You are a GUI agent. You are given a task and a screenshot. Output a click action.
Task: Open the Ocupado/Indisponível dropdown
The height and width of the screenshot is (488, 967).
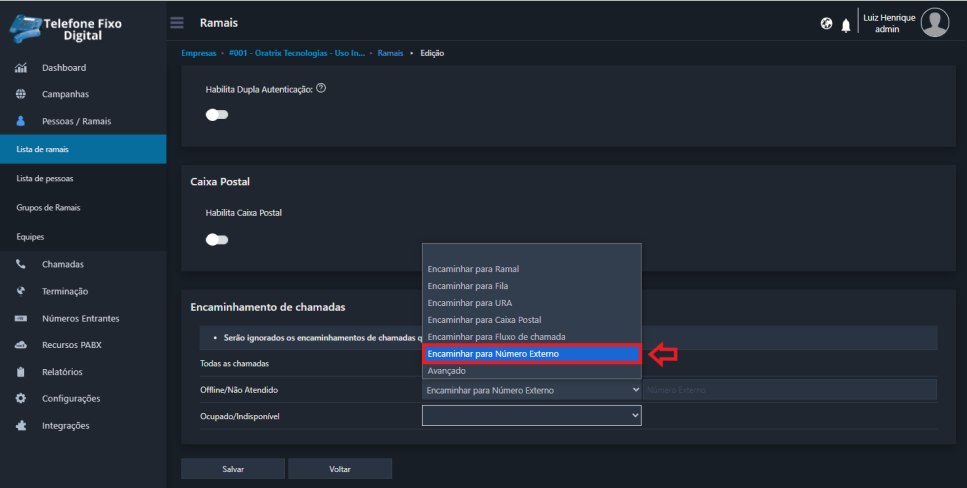click(531, 414)
